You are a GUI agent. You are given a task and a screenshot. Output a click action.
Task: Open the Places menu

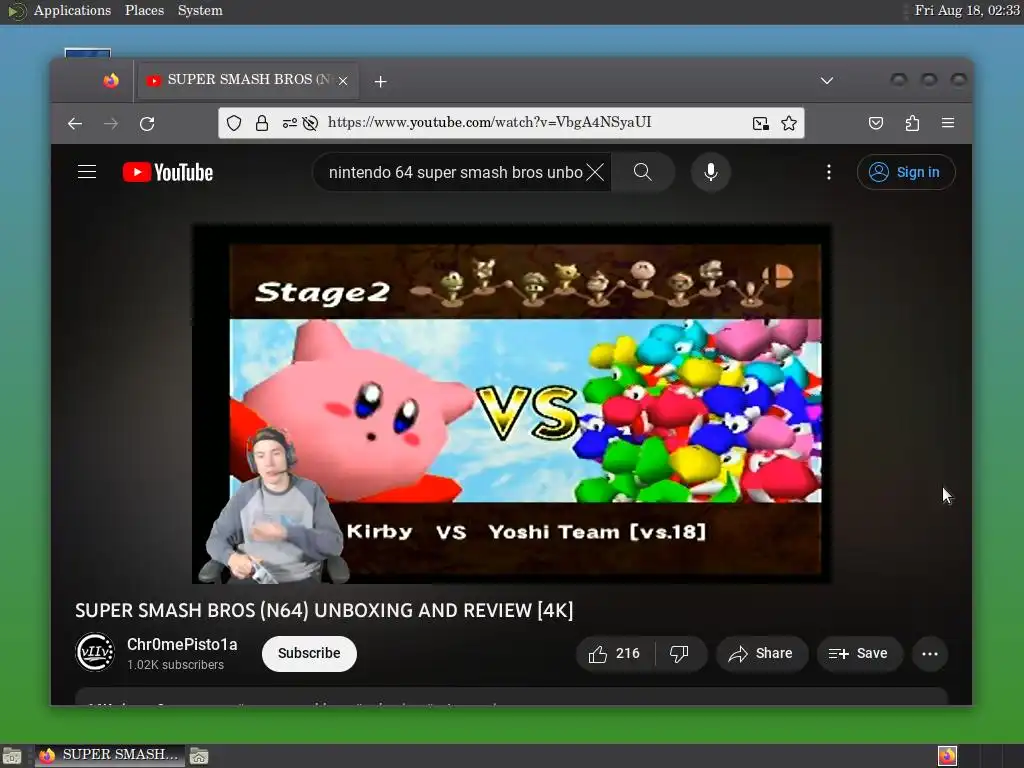point(144,10)
